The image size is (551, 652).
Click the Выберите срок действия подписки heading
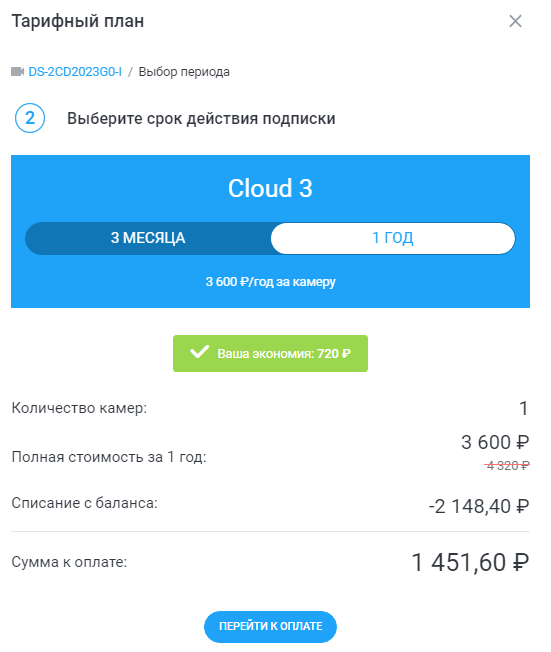tap(201, 119)
